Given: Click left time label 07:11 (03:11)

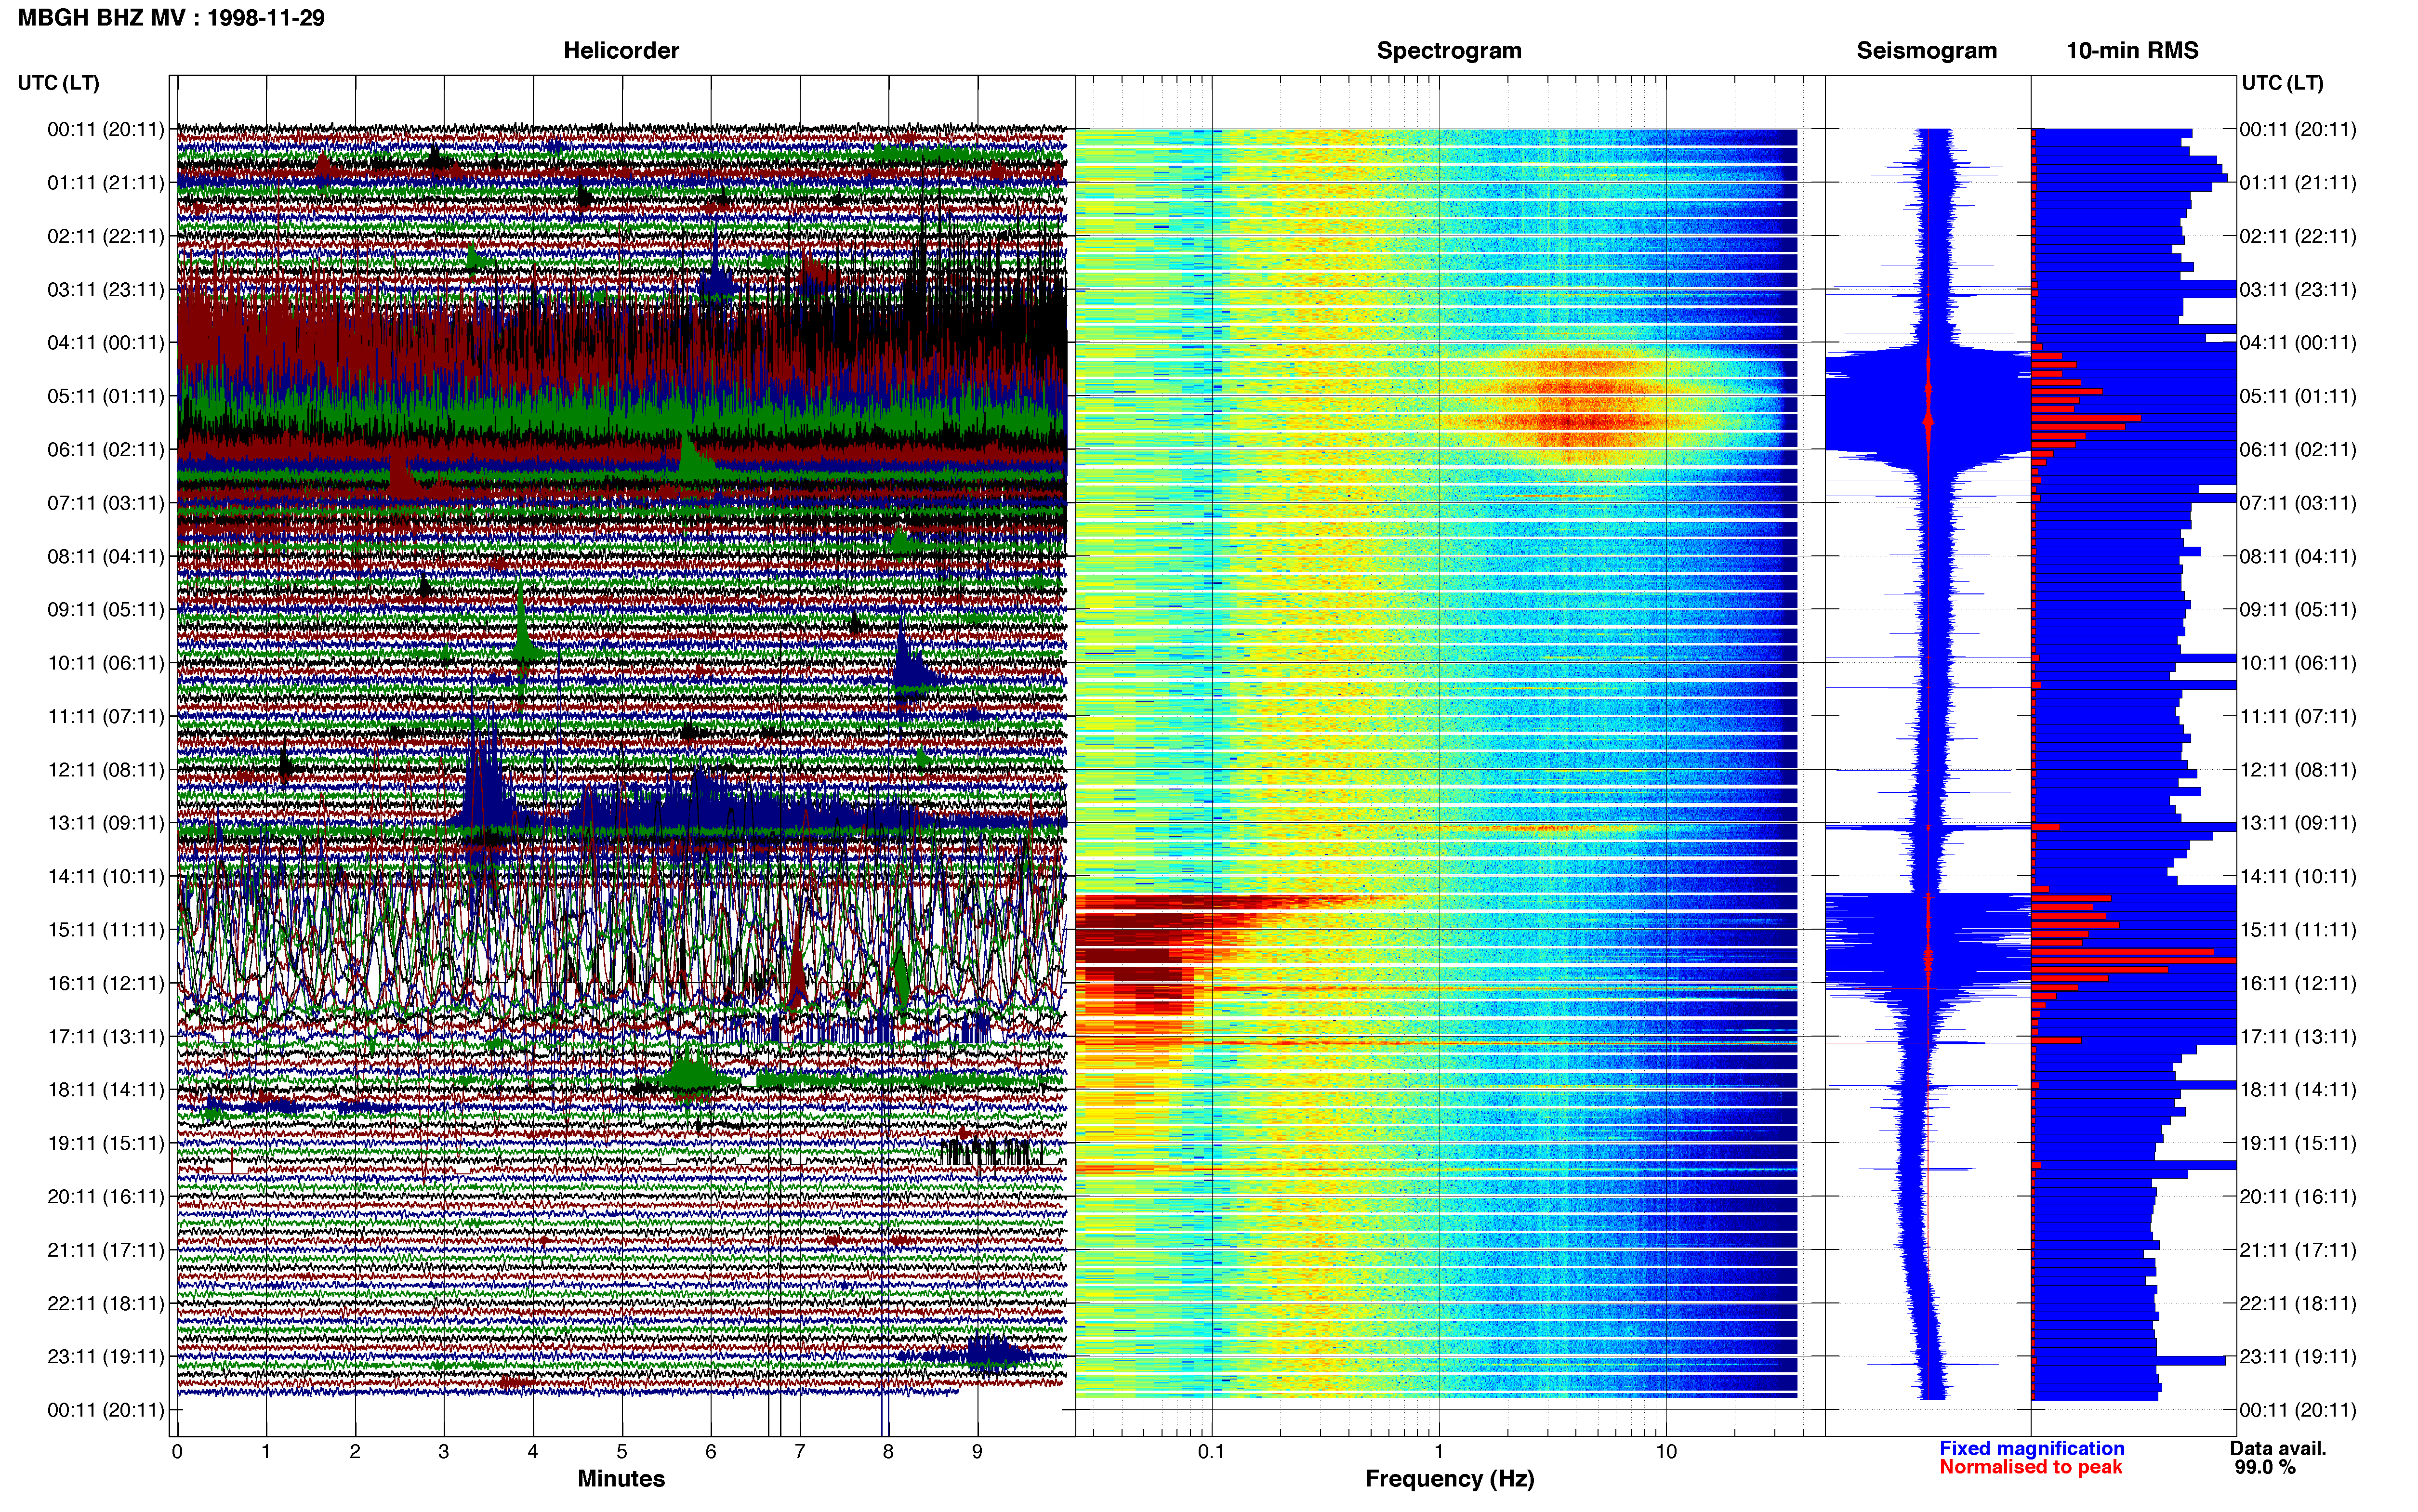Looking at the screenshot, I should click(x=106, y=502).
